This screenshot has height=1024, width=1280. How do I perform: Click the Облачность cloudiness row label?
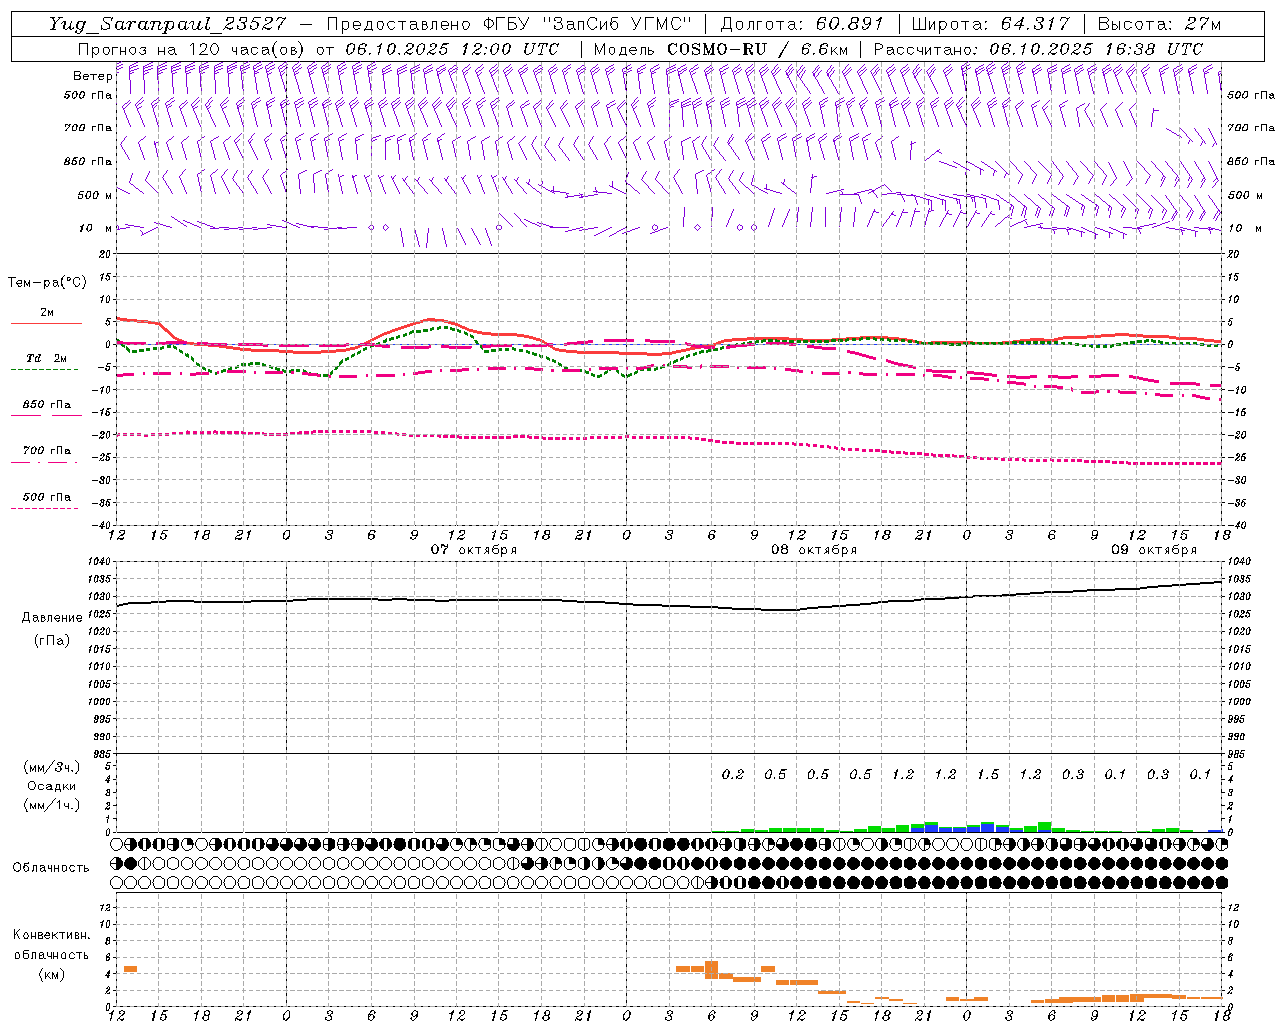51,867
